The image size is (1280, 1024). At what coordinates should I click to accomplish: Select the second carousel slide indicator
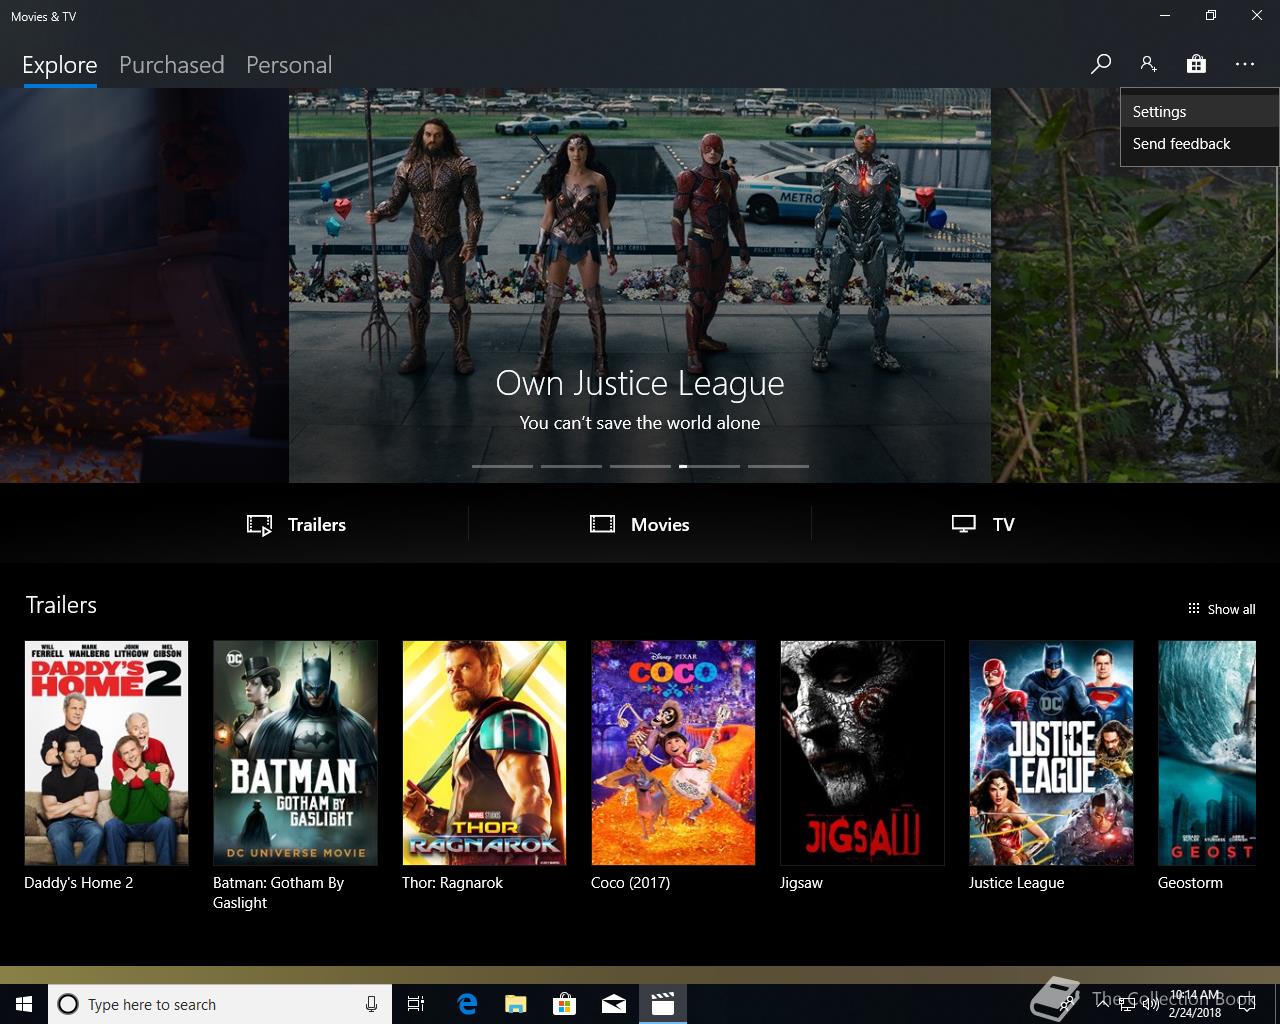pos(571,466)
